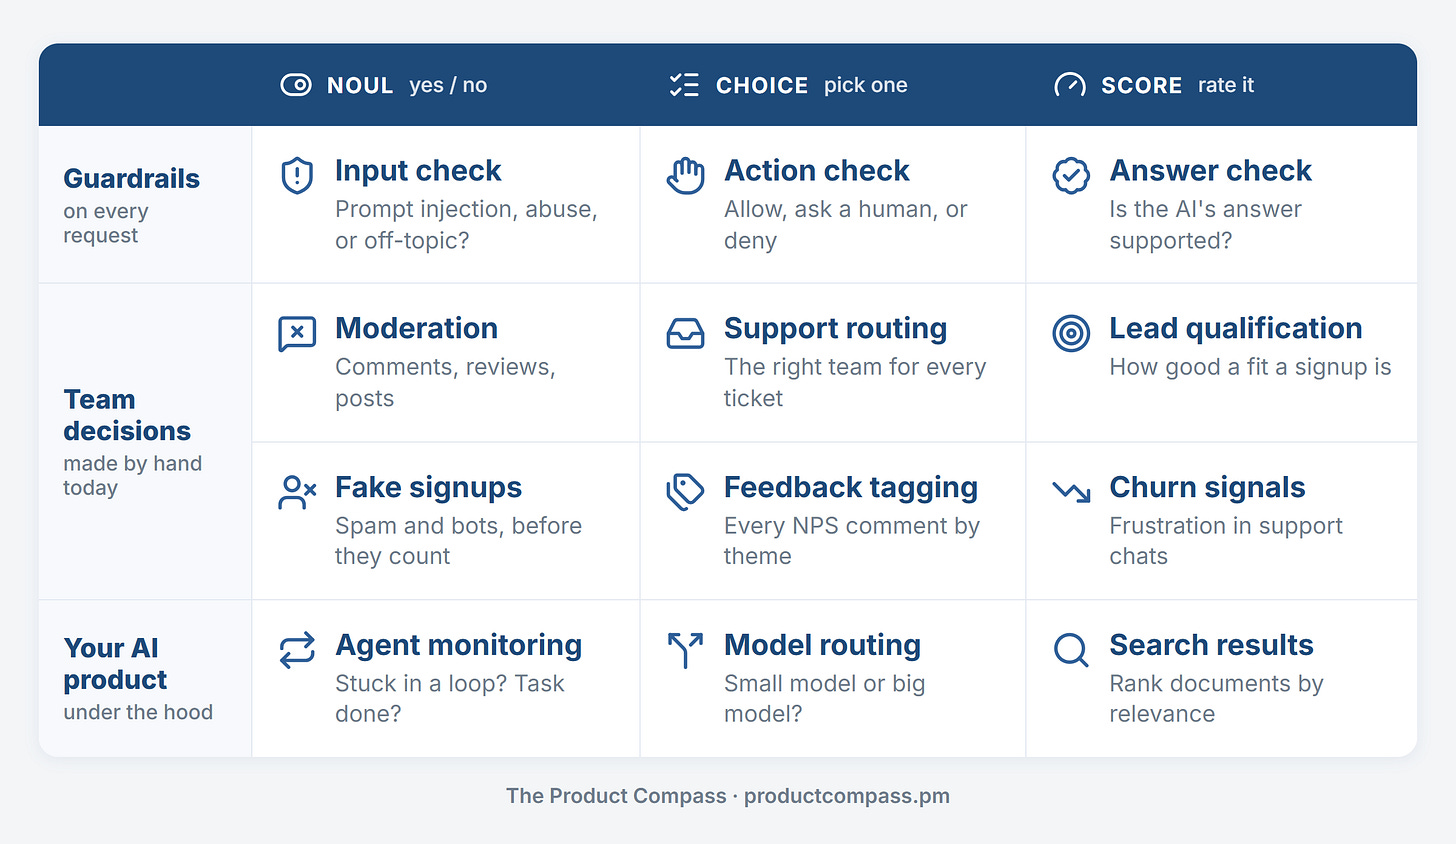Click the productcompass.pm footer text

[x=847, y=796]
